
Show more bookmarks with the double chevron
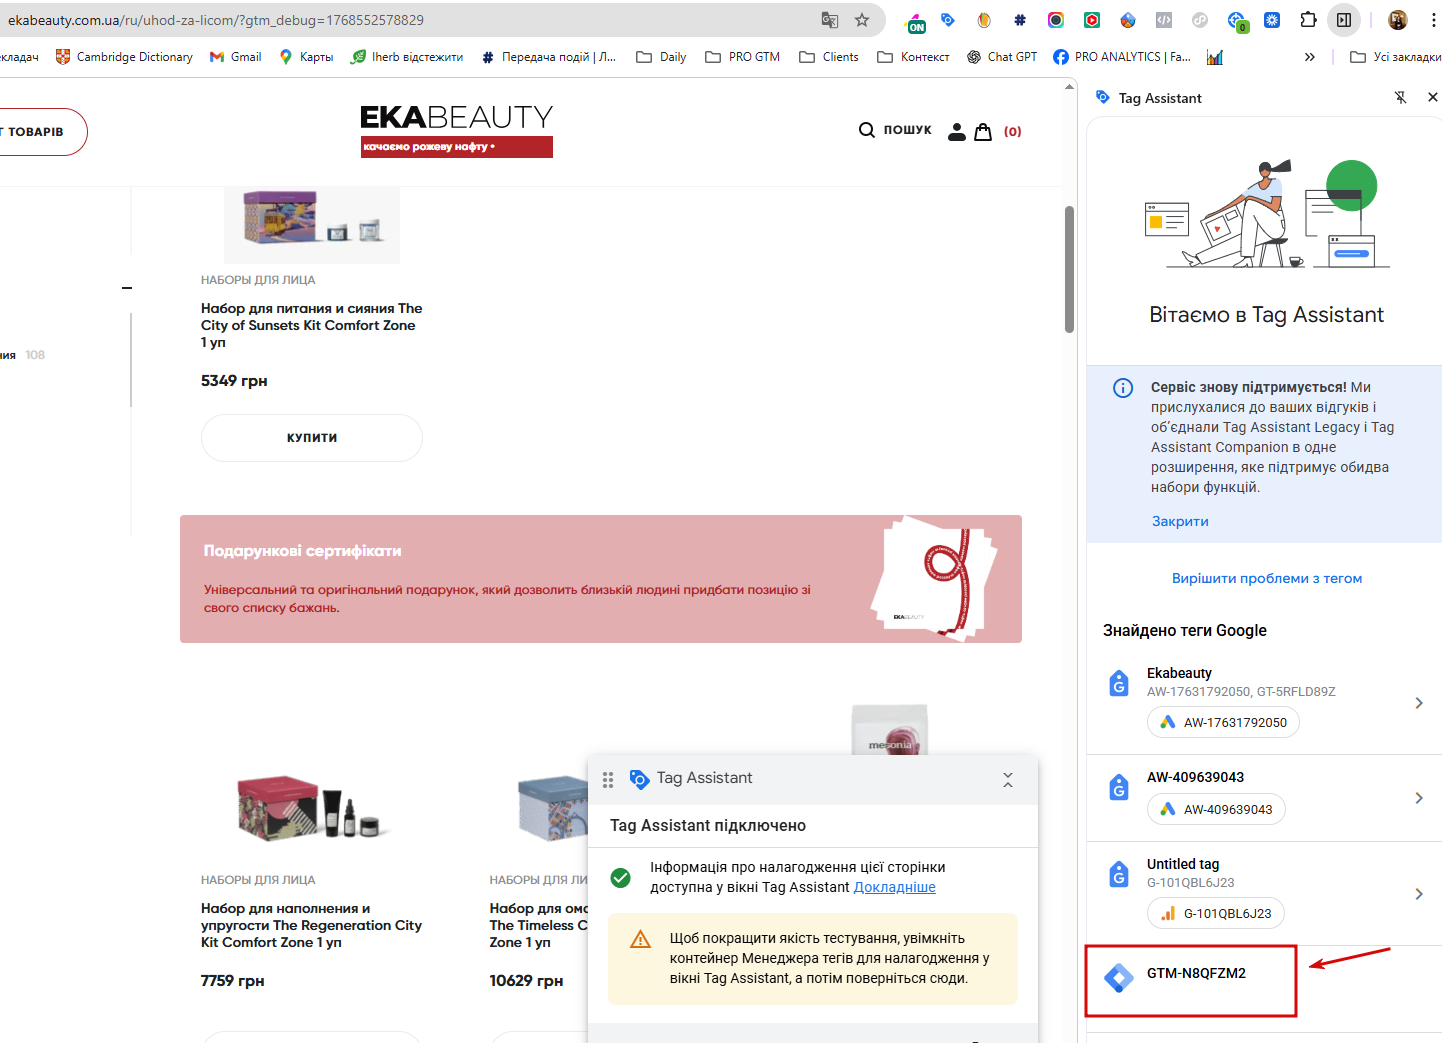point(1310,57)
